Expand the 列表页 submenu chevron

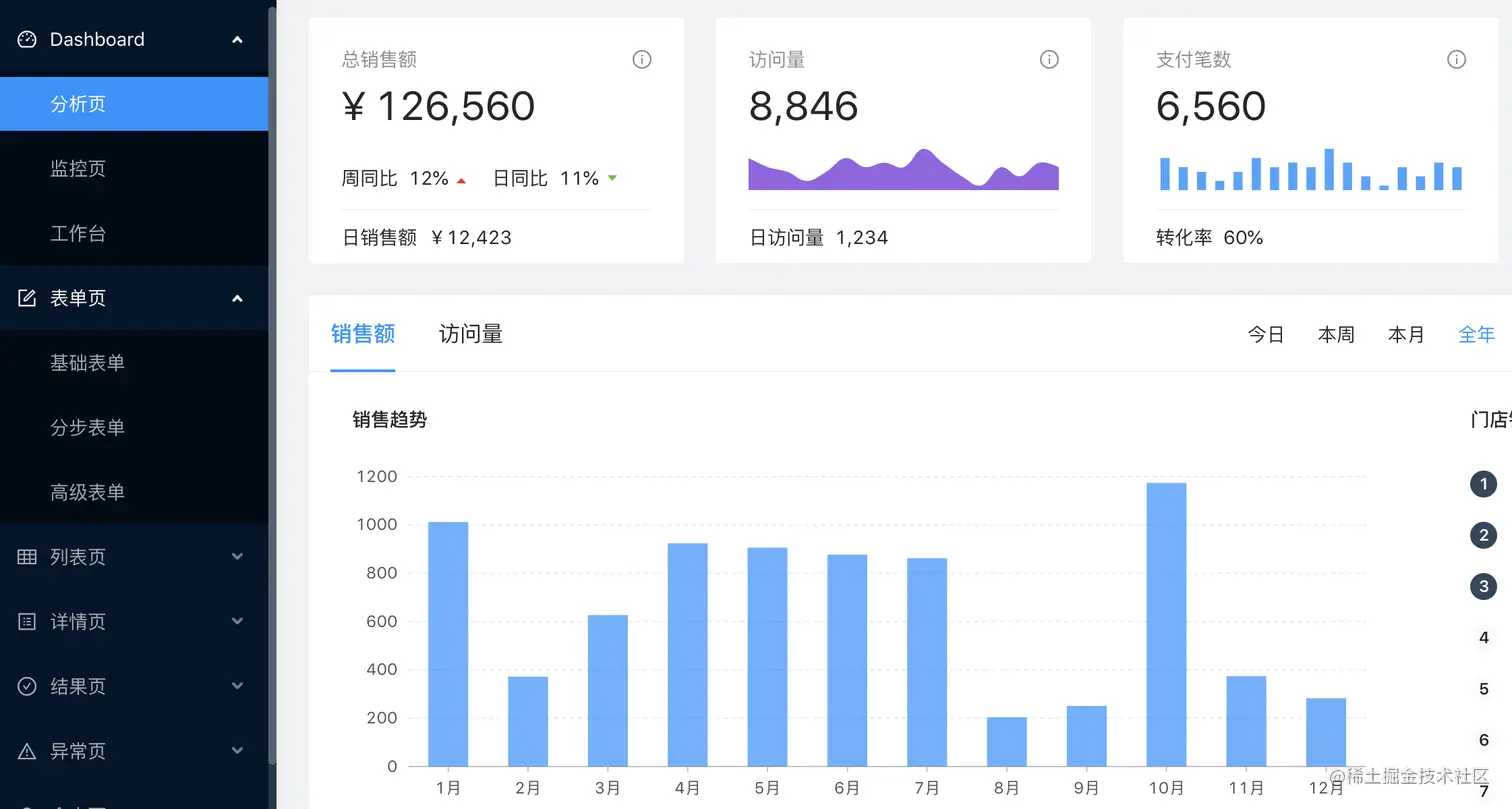point(237,556)
